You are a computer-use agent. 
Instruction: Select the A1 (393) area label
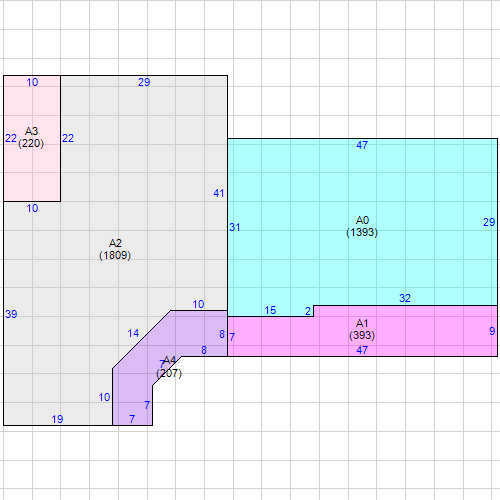tap(362, 329)
